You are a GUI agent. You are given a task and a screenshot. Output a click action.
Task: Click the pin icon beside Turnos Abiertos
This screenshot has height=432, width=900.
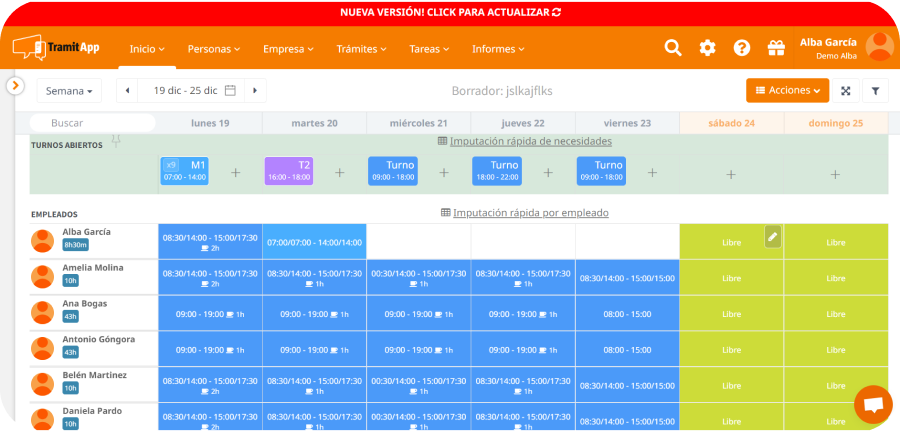pyautogui.click(x=116, y=141)
